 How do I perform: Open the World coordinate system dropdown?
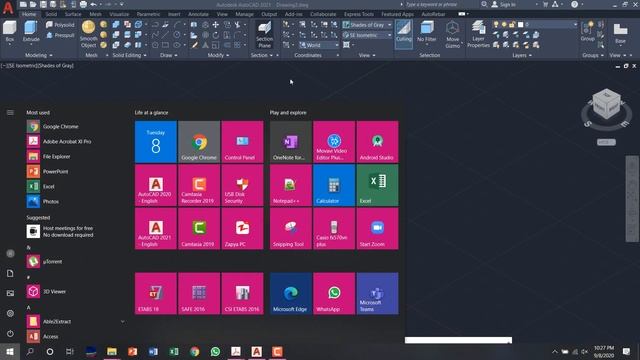[319, 45]
